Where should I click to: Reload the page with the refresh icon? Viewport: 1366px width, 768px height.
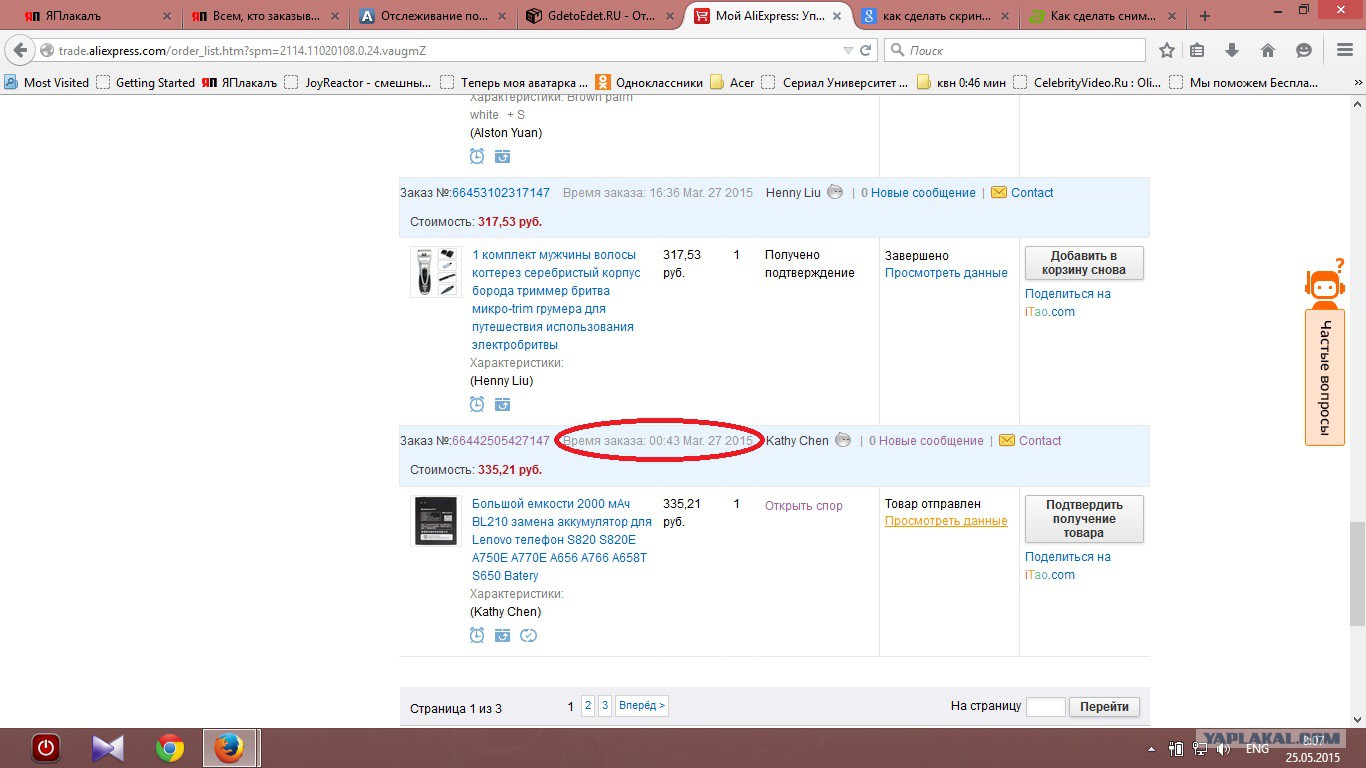pyautogui.click(x=866, y=50)
